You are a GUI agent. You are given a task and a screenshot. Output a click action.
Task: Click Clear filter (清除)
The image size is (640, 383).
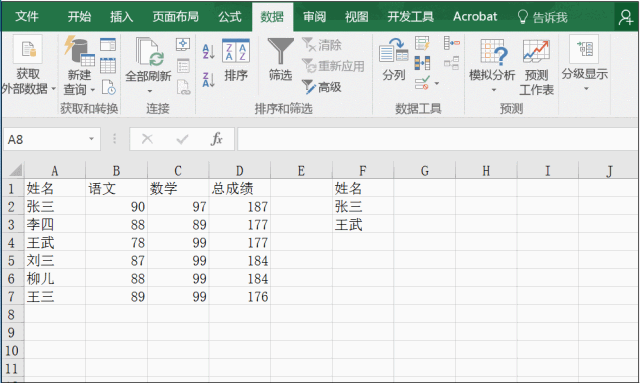[322, 45]
